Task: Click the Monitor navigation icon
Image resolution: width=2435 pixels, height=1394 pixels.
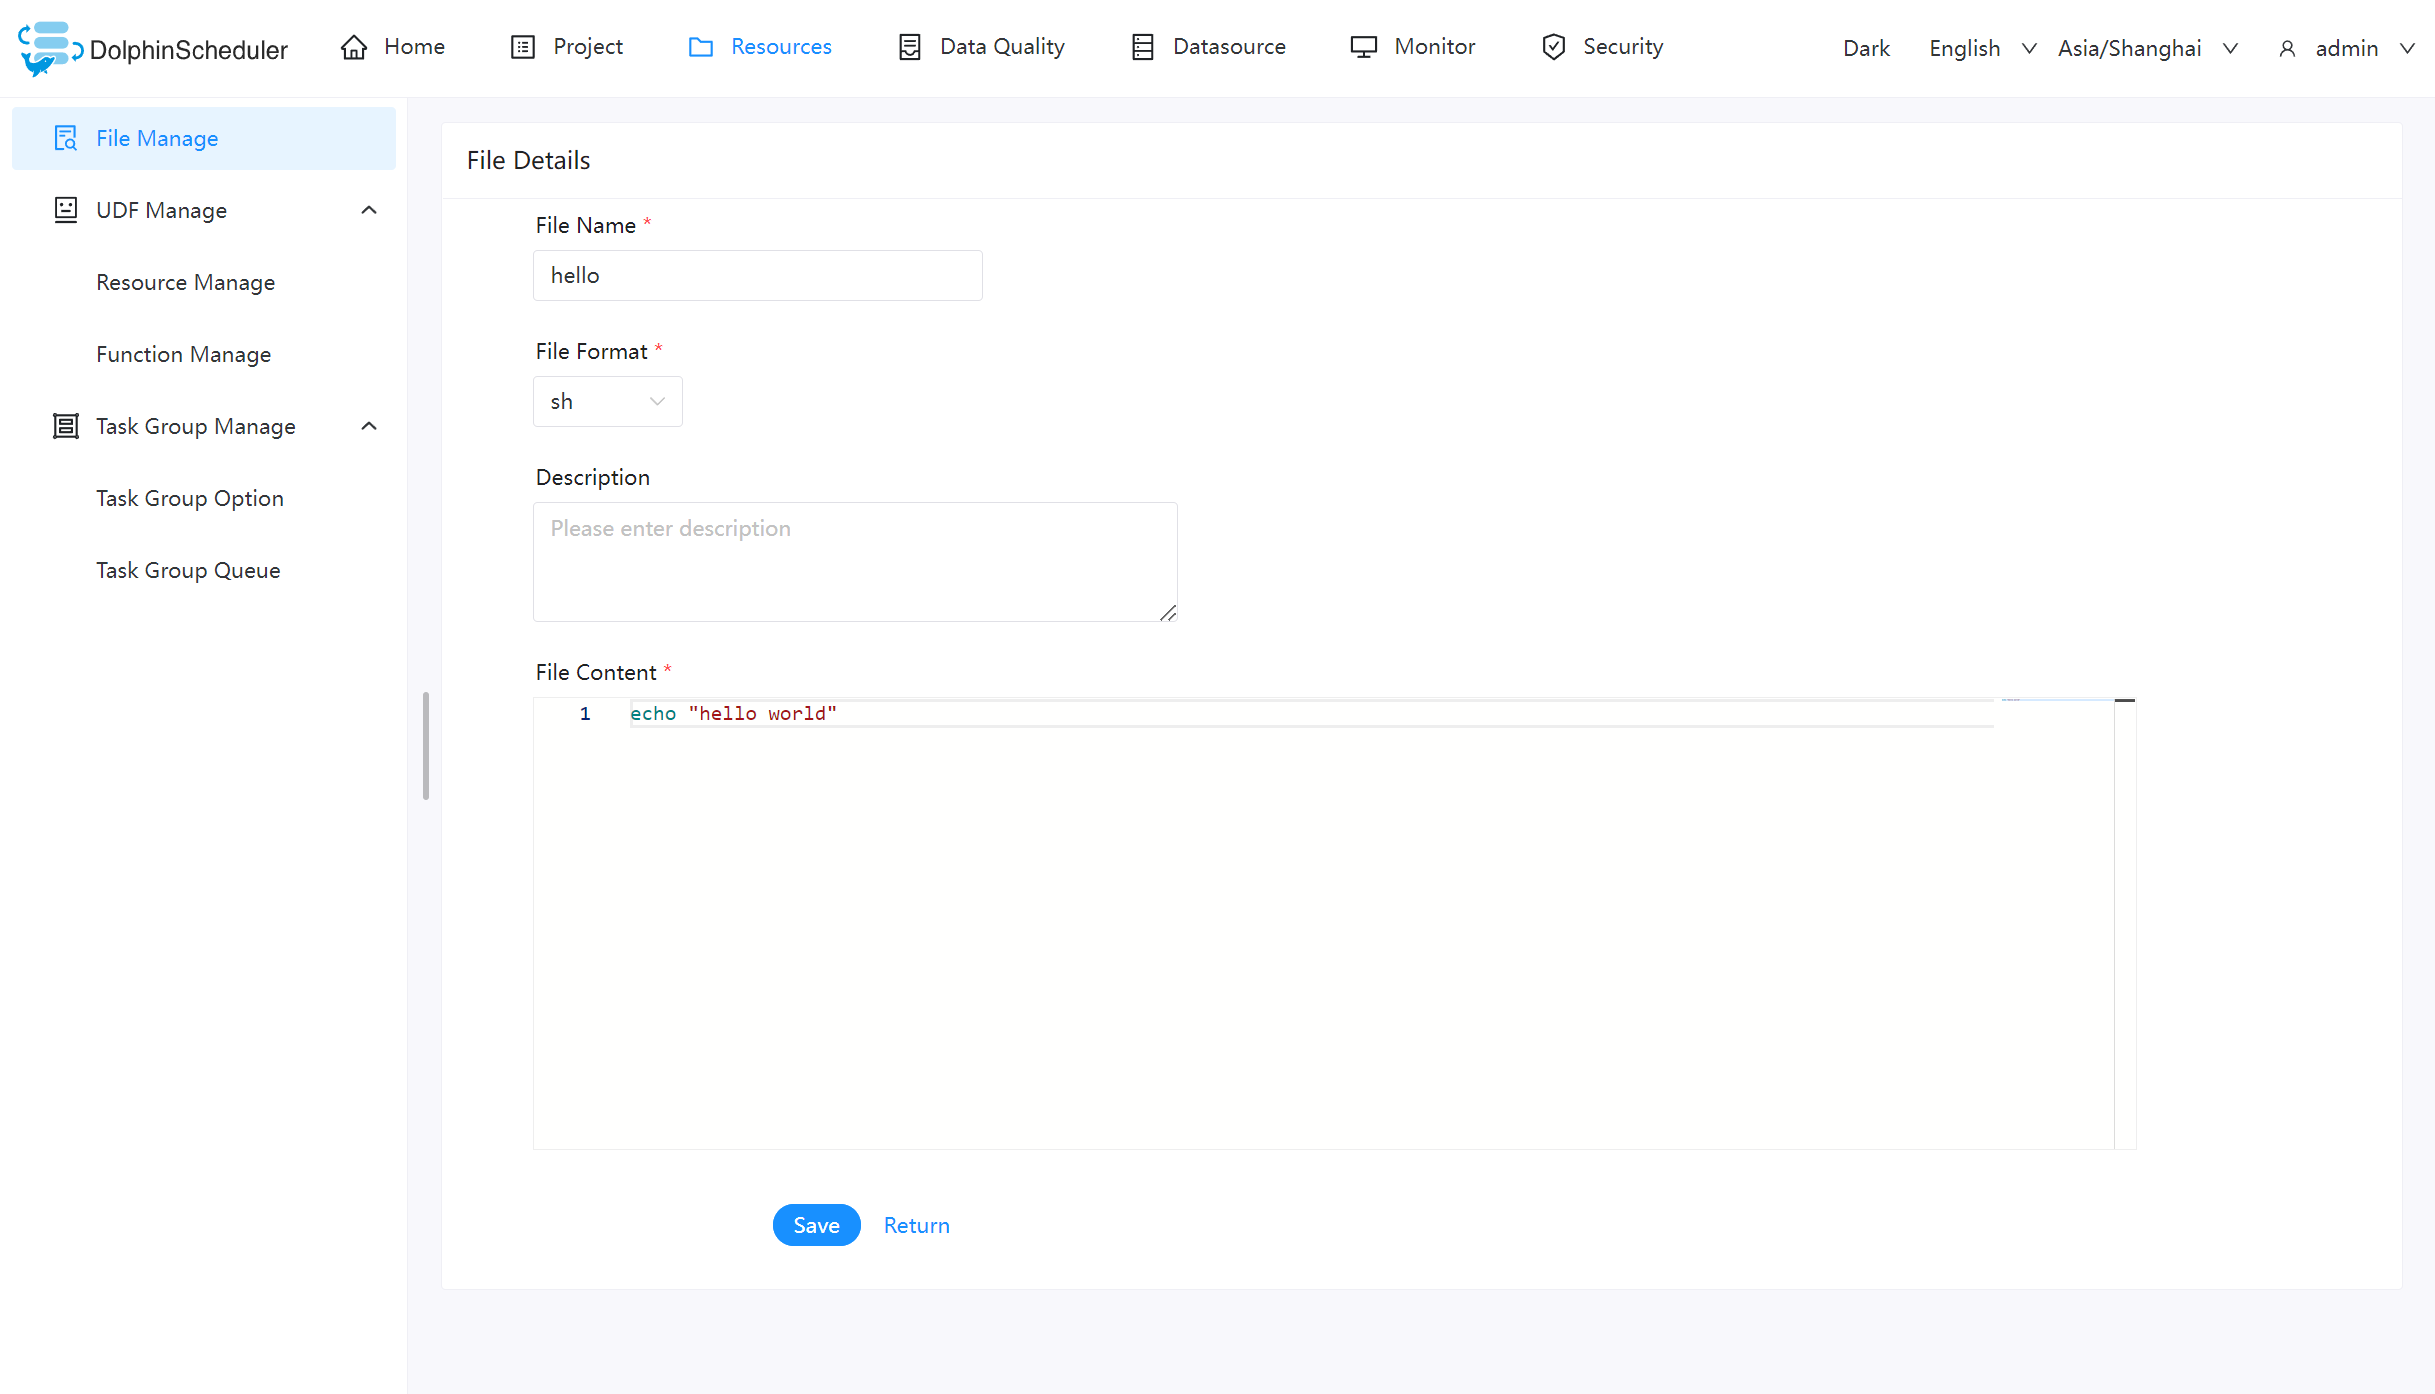Action: (x=1363, y=45)
